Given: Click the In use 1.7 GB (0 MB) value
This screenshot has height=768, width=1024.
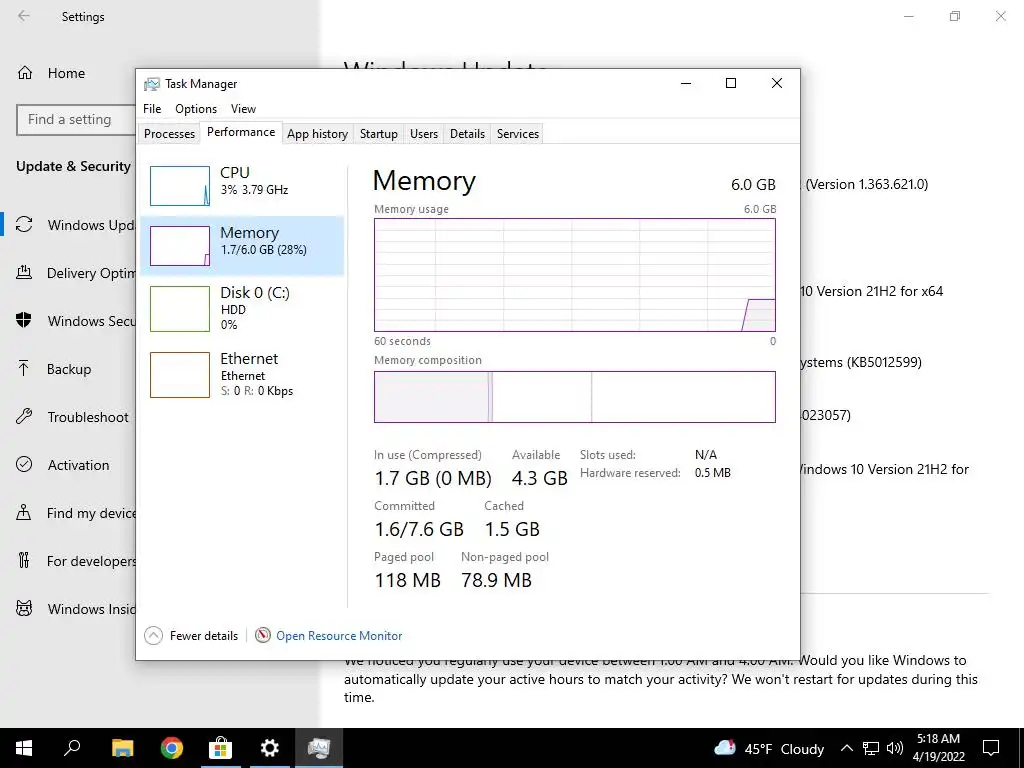Looking at the screenshot, I should 433,478.
